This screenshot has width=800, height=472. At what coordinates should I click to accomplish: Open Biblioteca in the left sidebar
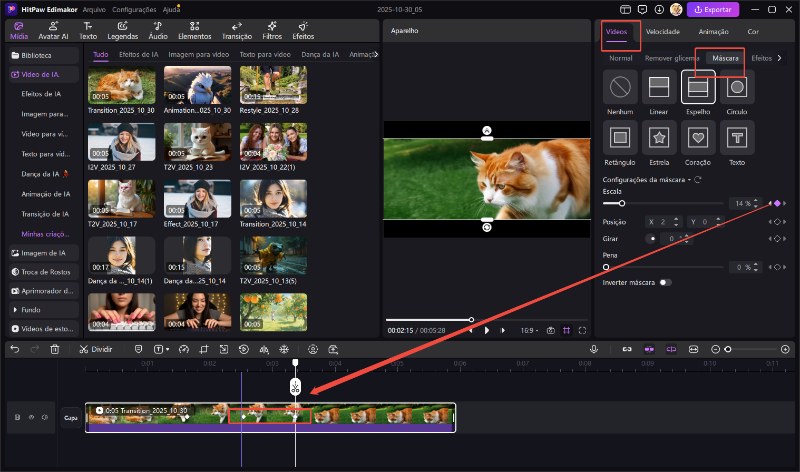coord(36,56)
